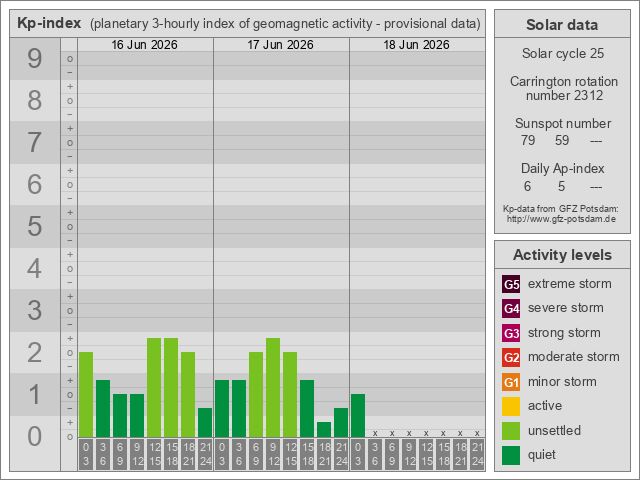Click 'Carrington rotation number 2312' text

564,88
